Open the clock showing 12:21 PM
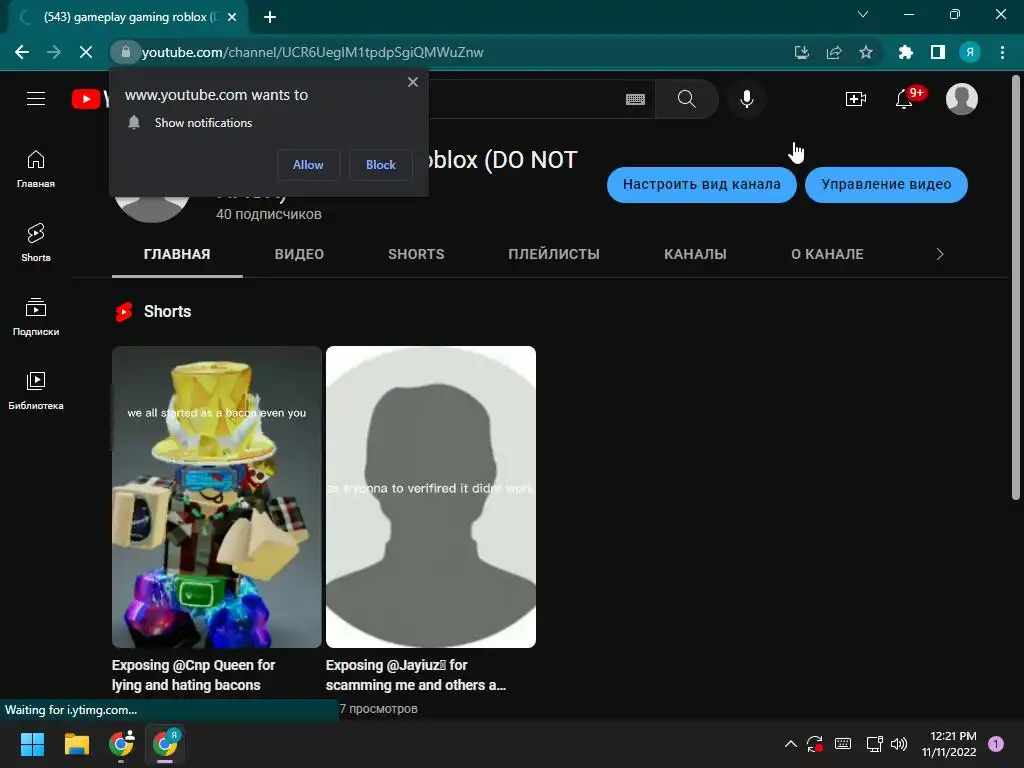 949,744
